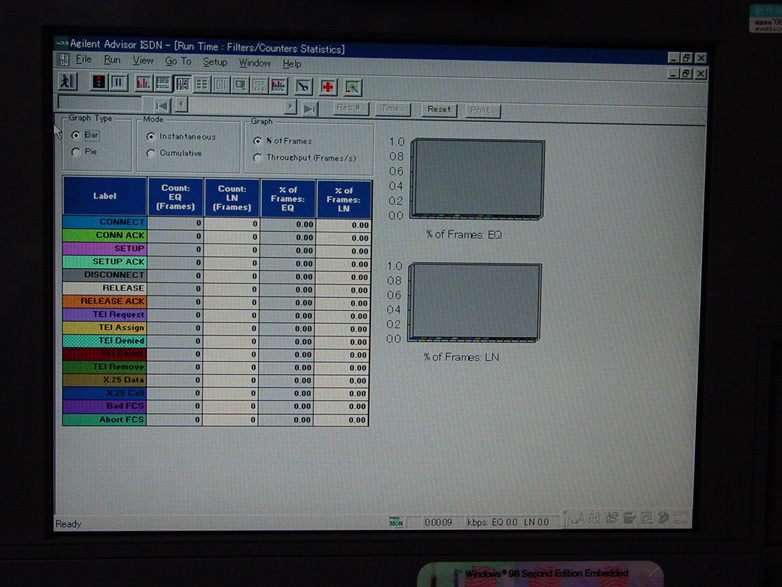Click the IME help question-mark icon
This screenshot has width=782, height=587.
[663, 518]
